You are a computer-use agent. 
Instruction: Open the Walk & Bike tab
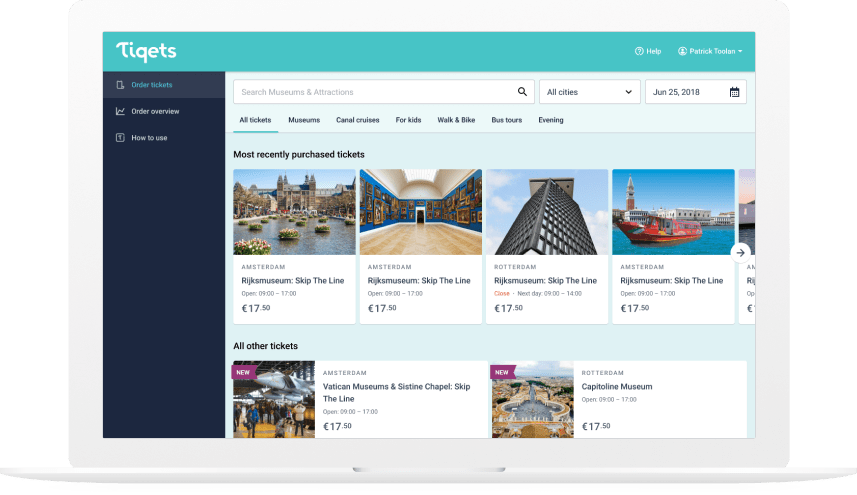(456, 120)
